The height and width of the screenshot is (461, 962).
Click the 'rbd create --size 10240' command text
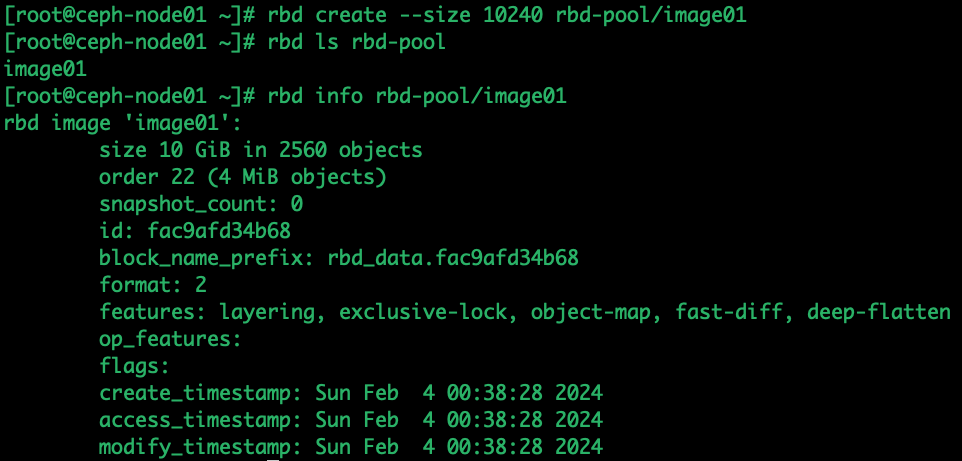click(x=405, y=15)
